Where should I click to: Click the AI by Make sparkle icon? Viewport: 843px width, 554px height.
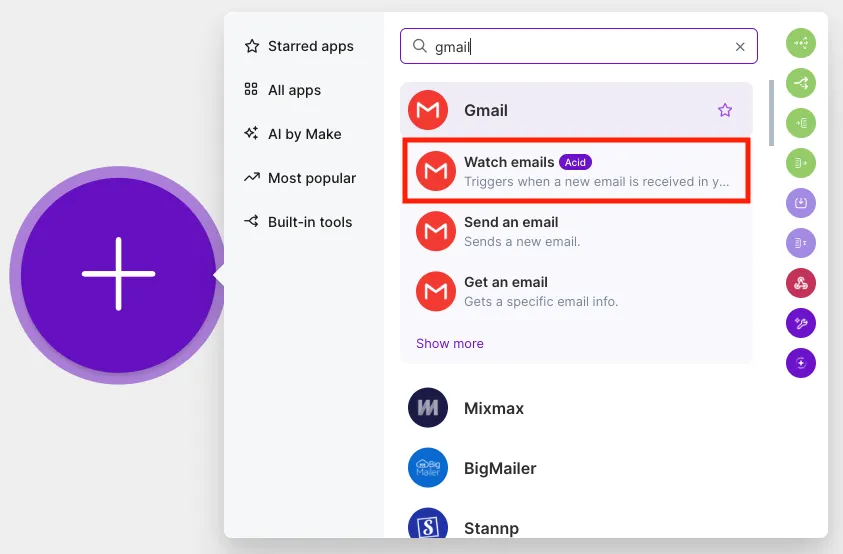click(251, 133)
